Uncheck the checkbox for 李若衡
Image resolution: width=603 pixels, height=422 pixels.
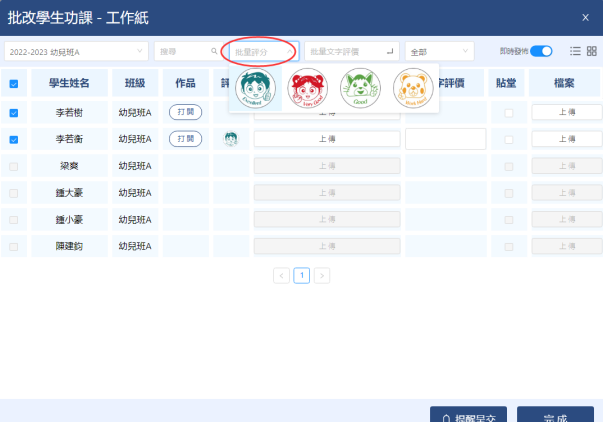coord(14,139)
